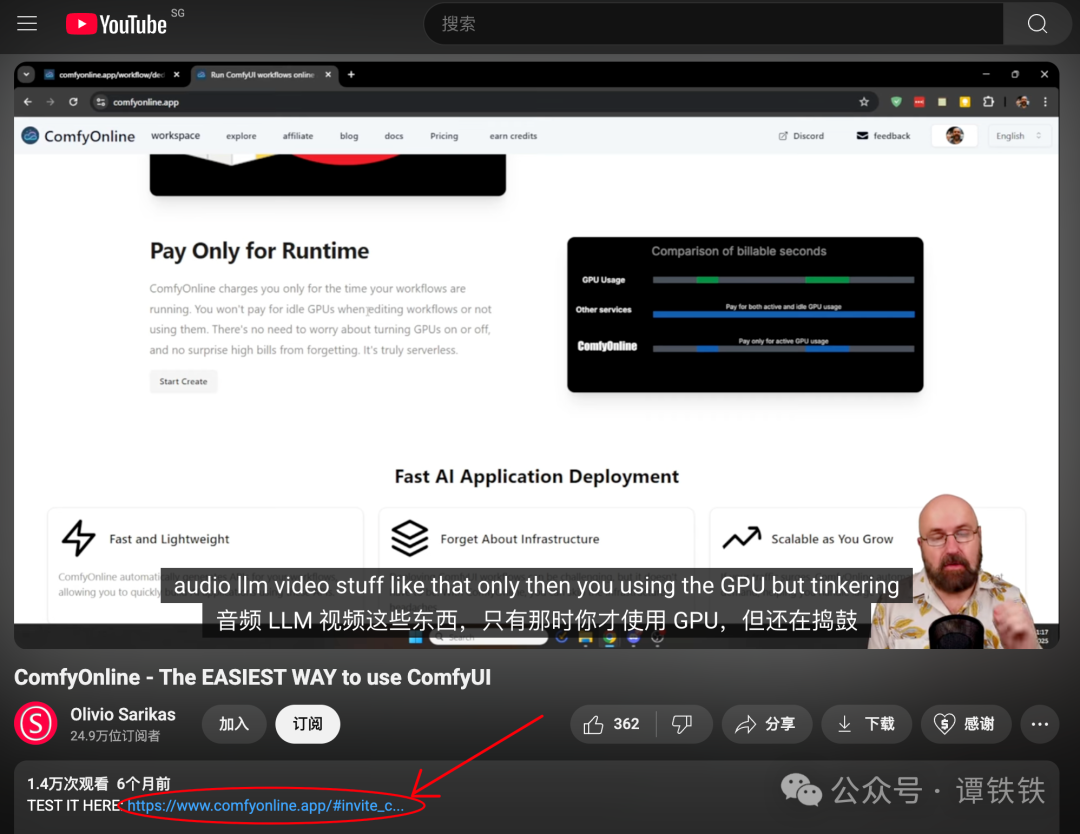
Task: Open the Discord link
Action: pyautogui.click(x=801, y=136)
